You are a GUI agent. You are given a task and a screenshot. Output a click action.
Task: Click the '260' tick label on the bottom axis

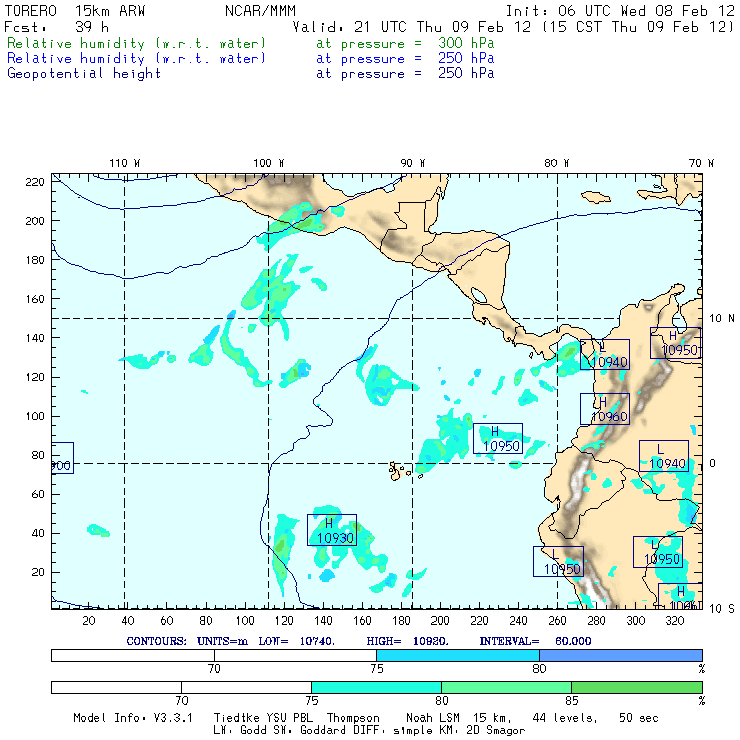pyautogui.click(x=557, y=621)
